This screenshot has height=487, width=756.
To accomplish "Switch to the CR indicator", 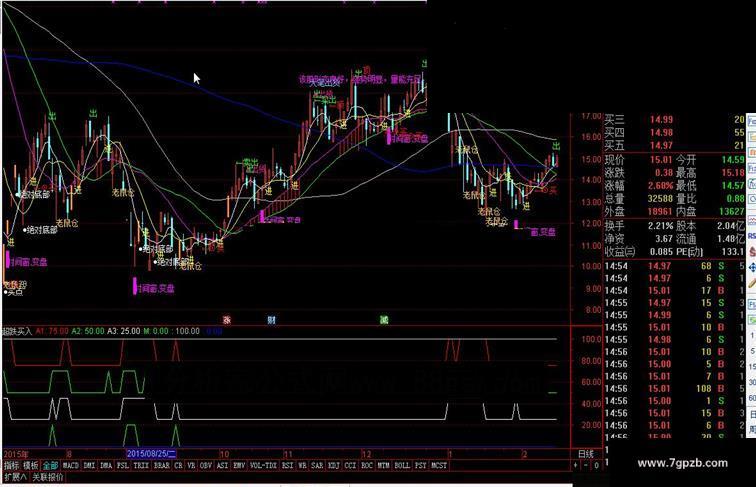I will click(178, 466).
